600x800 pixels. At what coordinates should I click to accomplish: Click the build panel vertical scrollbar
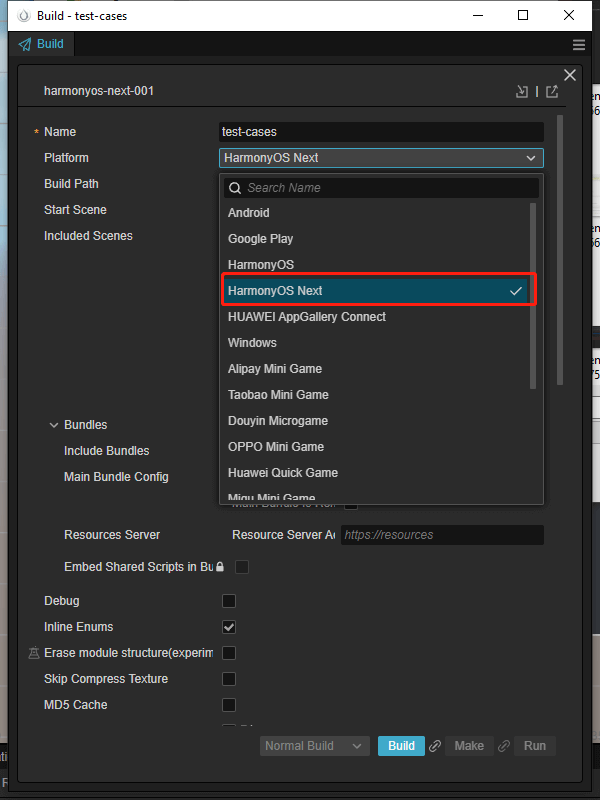(x=560, y=250)
